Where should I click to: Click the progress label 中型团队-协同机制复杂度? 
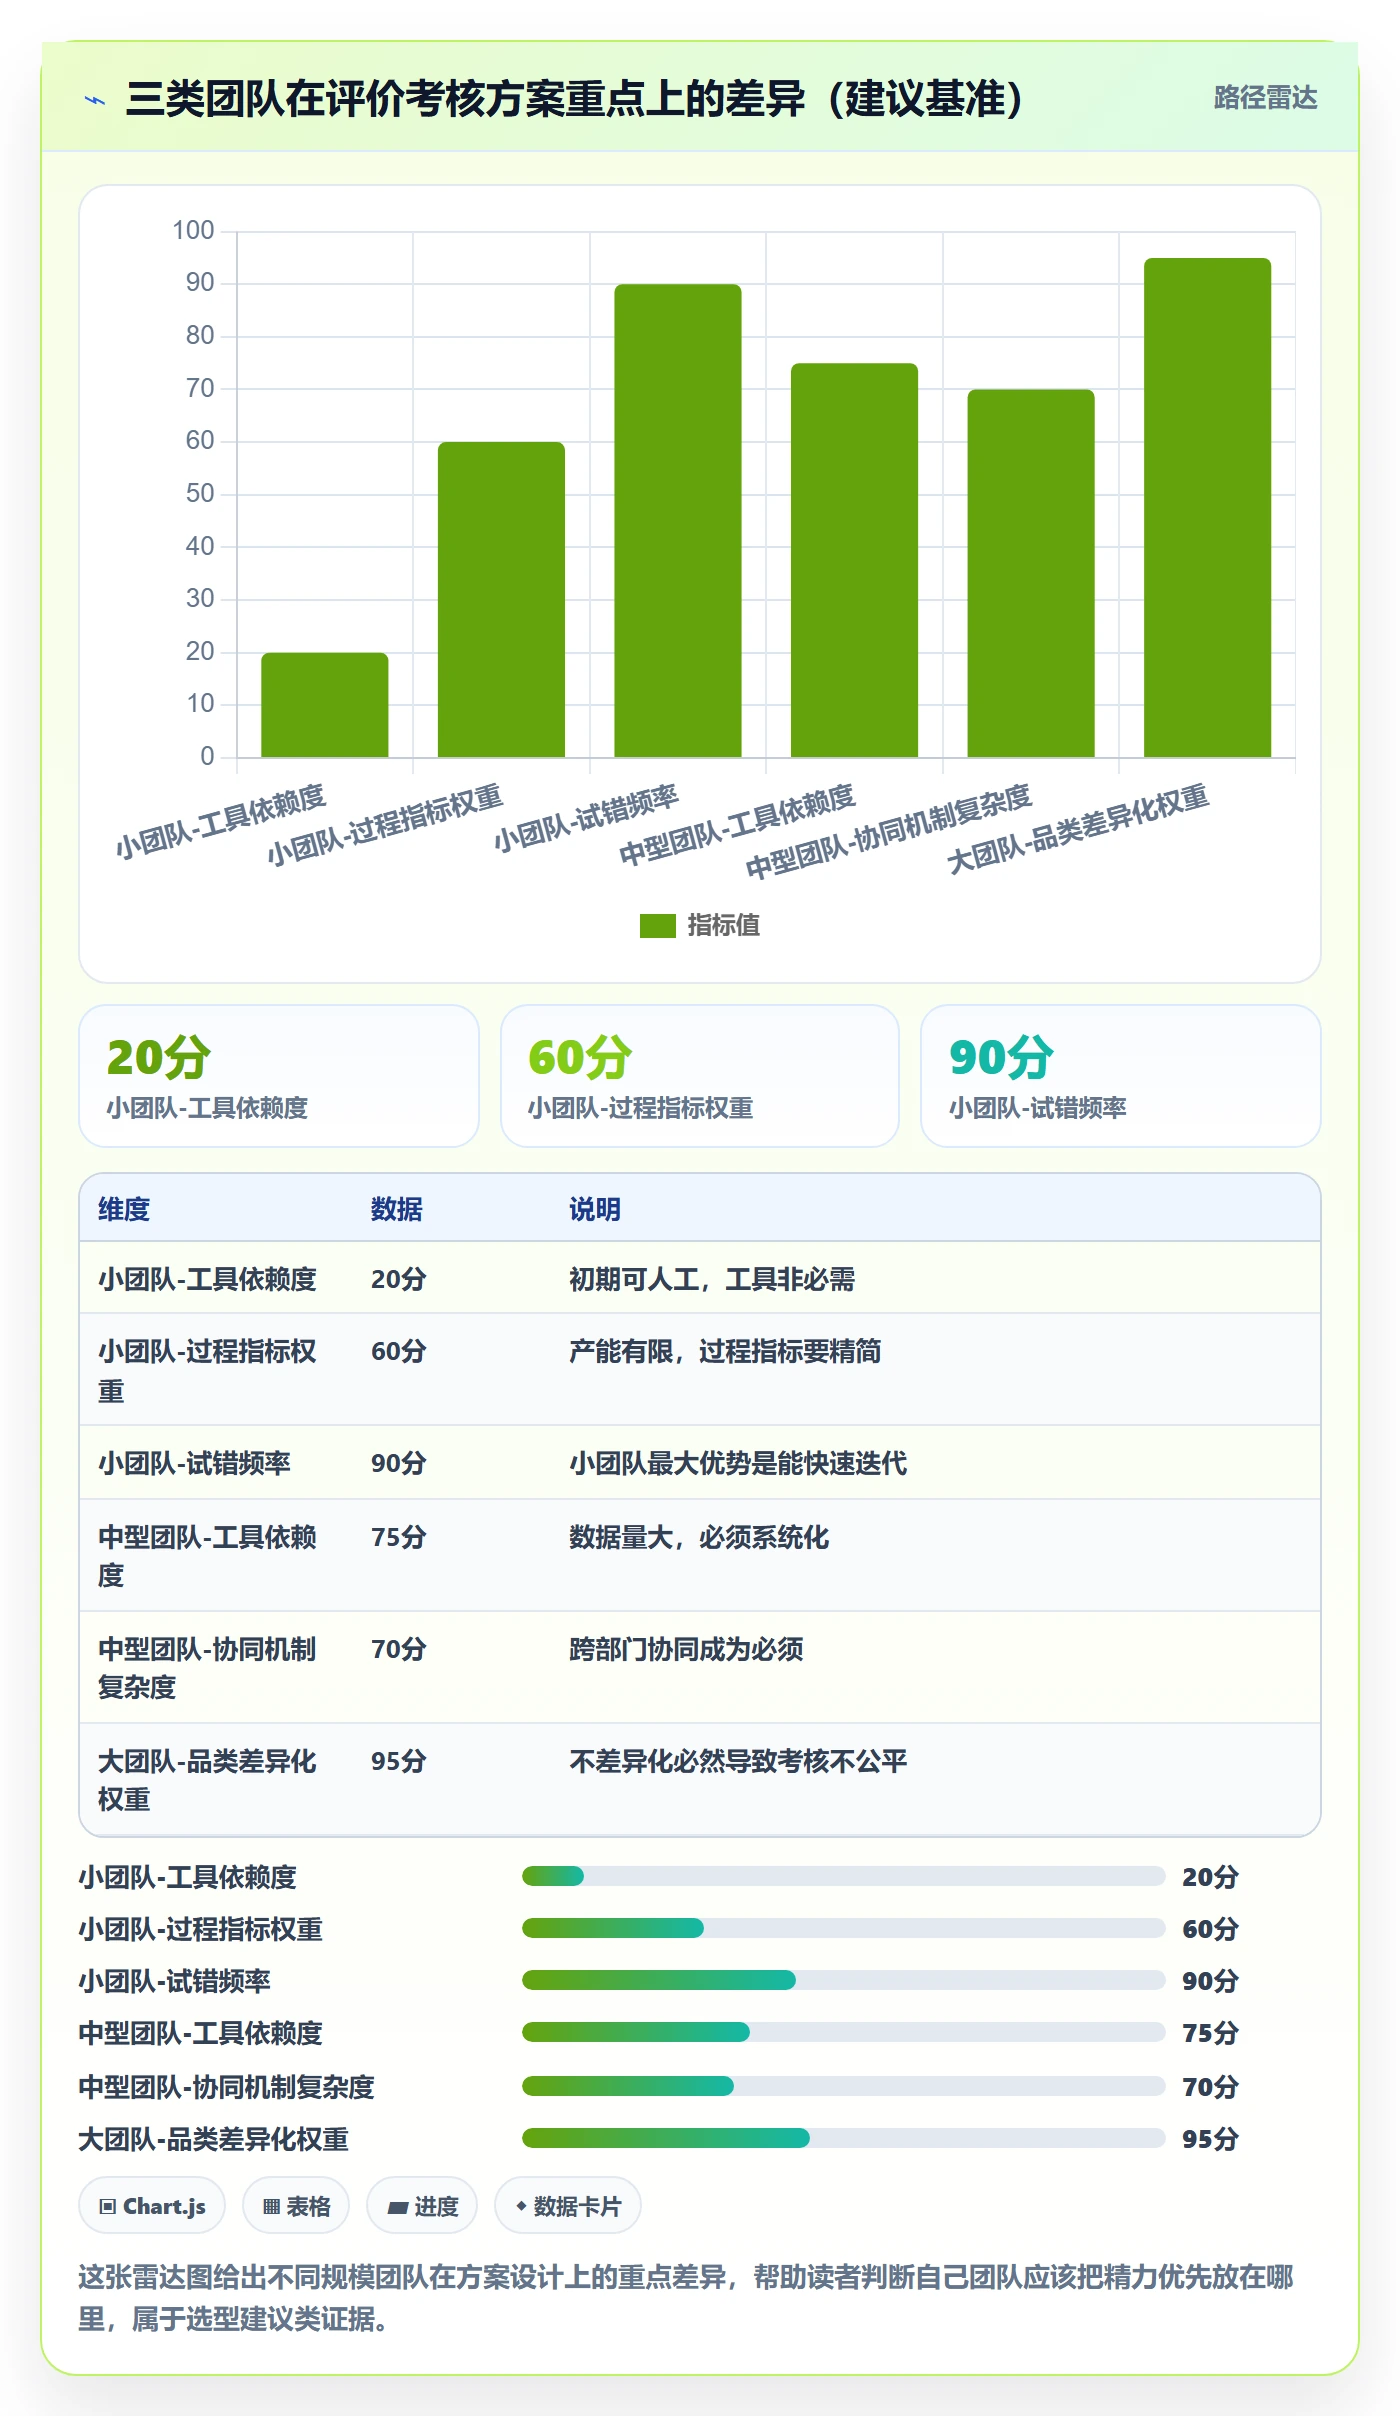tap(226, 2087)
